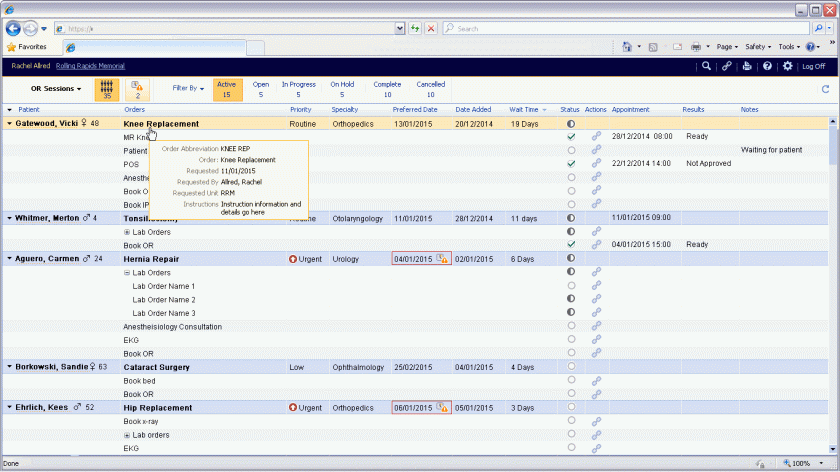This screenshot has height=472, width=840.
Task: Open the OR Sessions dropdown
Action: 56,88
